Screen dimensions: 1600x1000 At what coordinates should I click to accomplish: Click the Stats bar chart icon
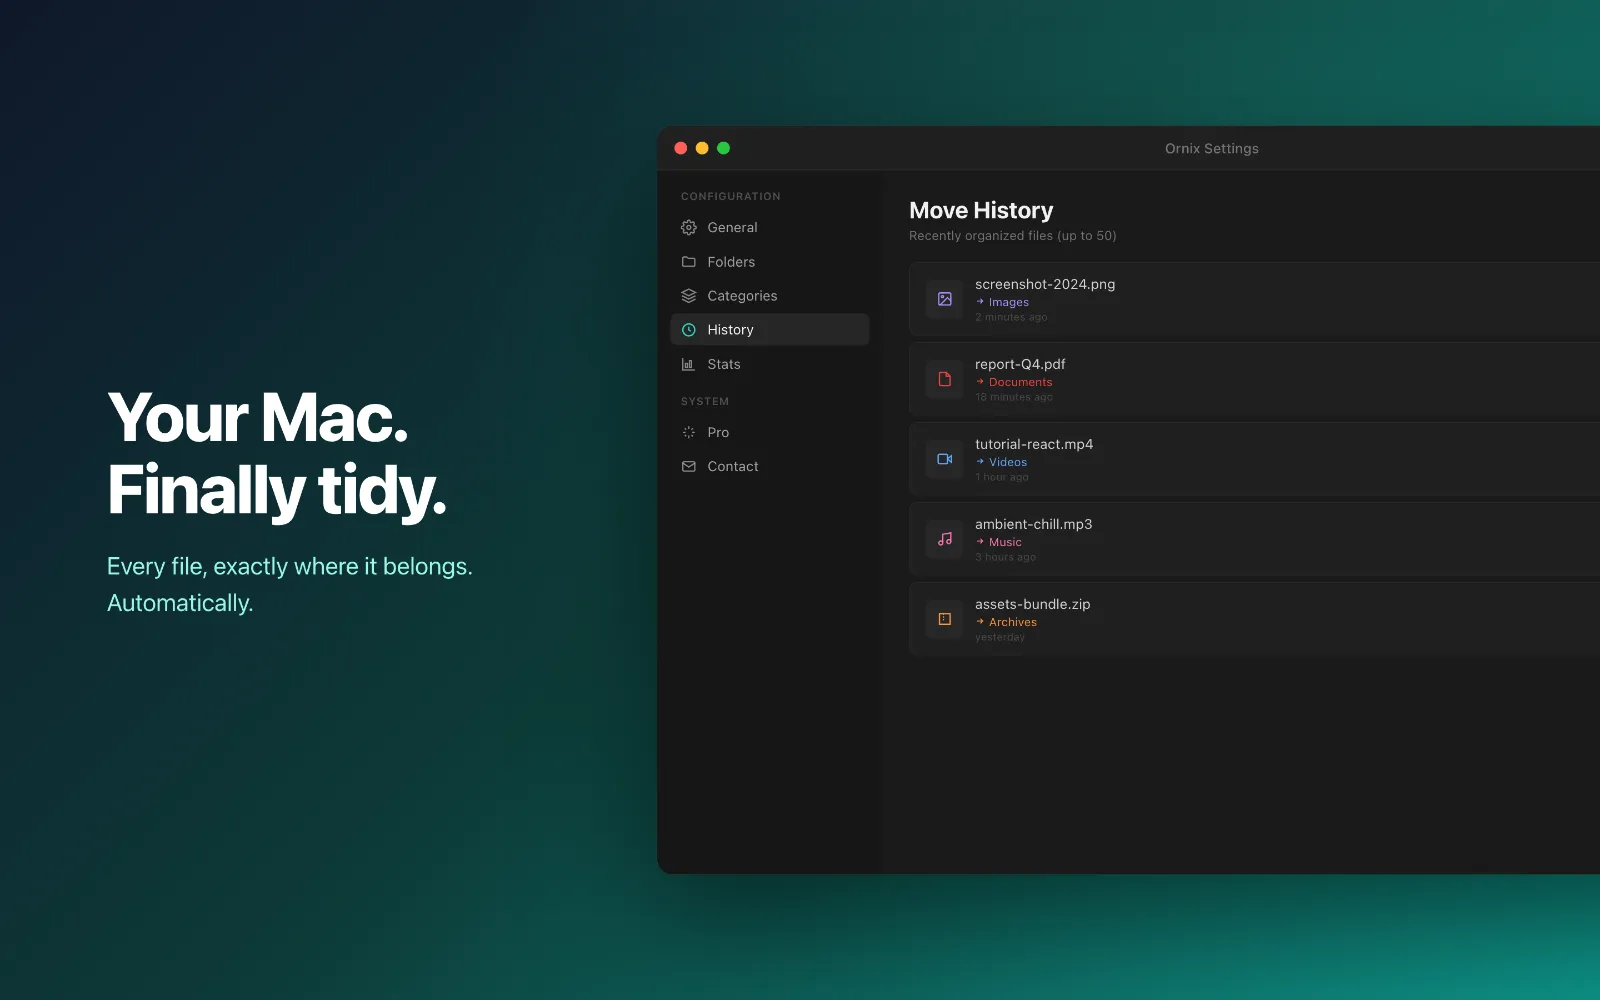(x=688, y=364)
